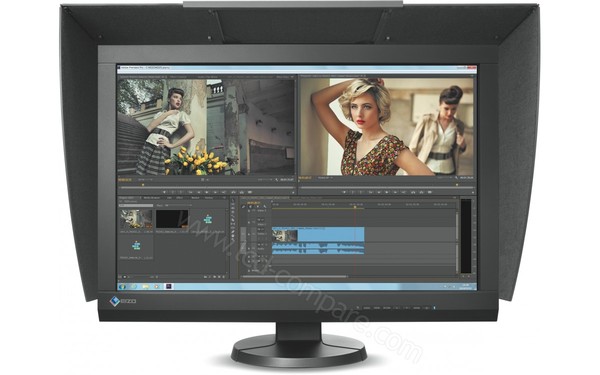Select the Zoom tool in Tools panel
This screenshot has height=375, width=600.
[x=233, y=240]
